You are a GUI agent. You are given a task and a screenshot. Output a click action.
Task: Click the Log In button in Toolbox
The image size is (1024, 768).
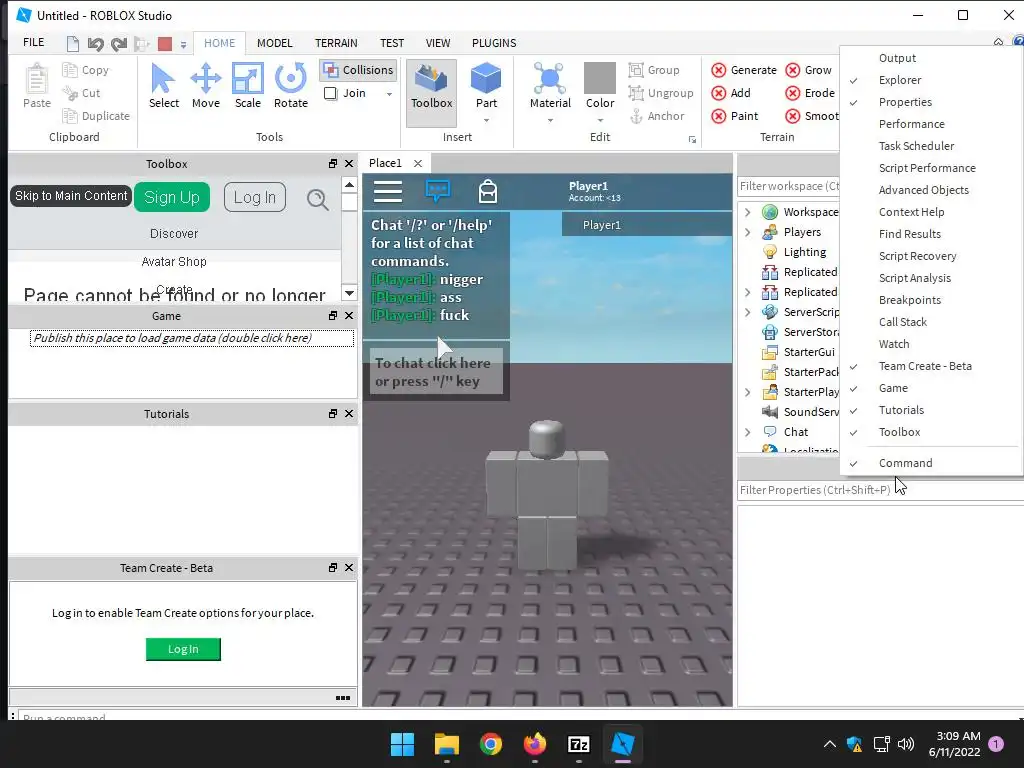255,197
